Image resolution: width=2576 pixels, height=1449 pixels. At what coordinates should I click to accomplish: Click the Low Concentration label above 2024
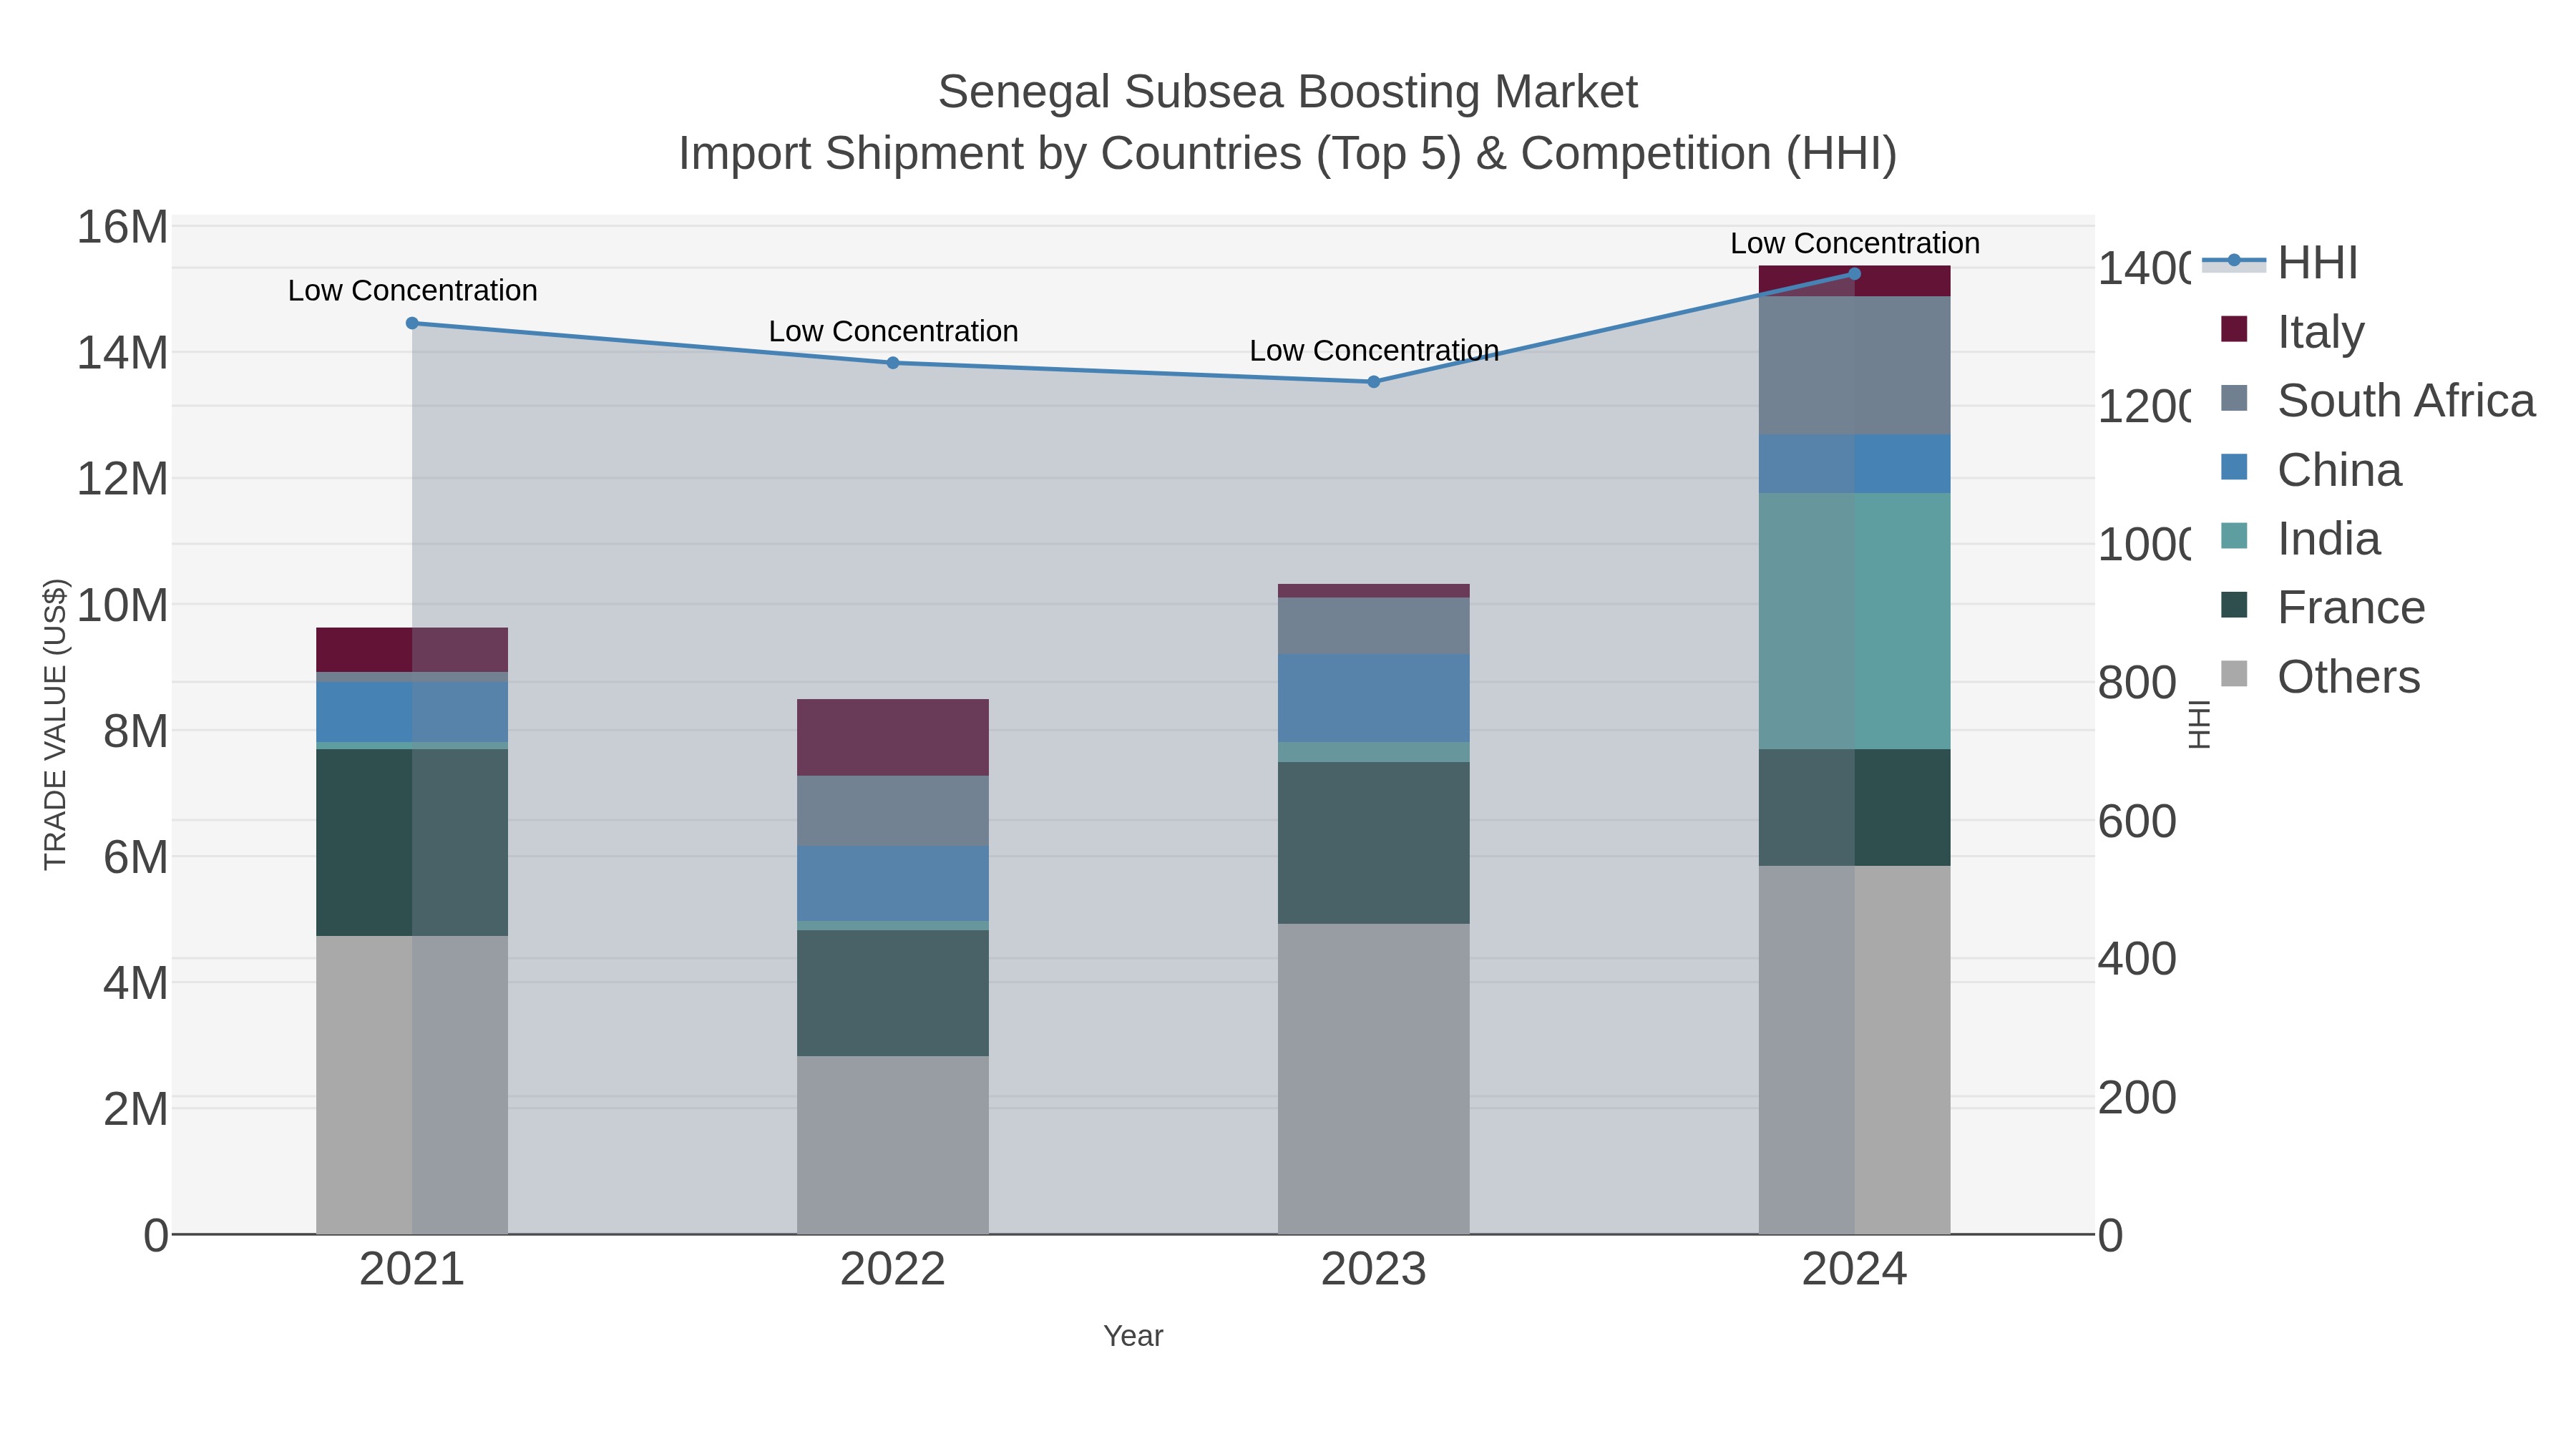coord(1856,243)
